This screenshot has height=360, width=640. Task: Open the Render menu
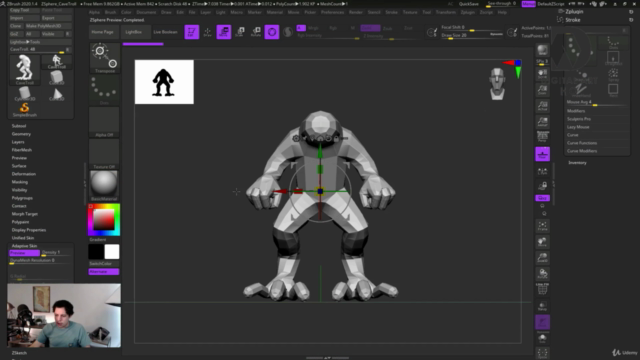coord(356,12)
